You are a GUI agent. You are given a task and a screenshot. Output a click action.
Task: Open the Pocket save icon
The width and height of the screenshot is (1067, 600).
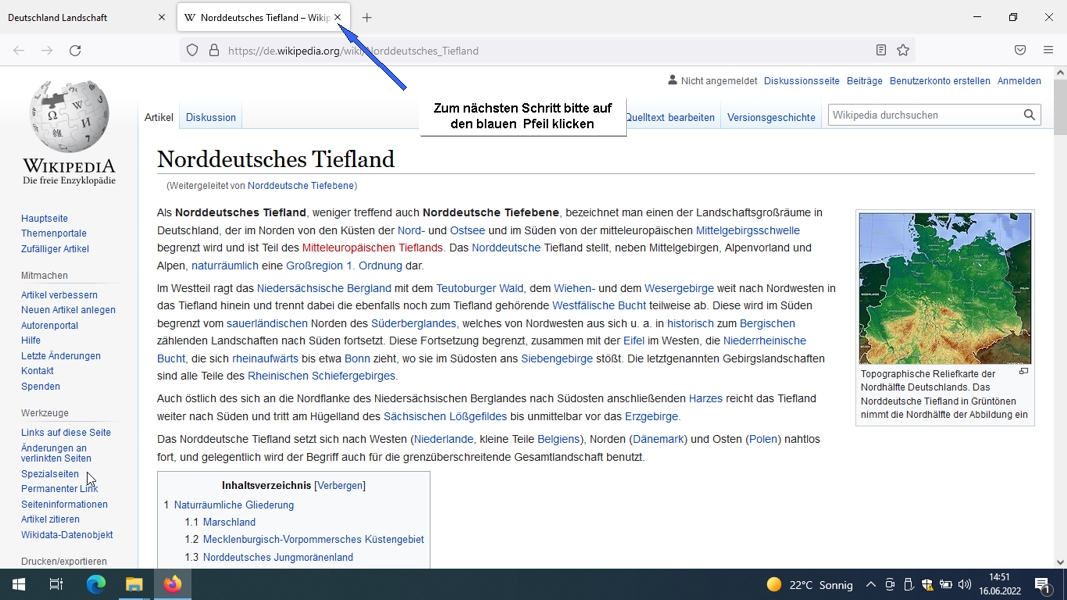tap(1020, 50)
